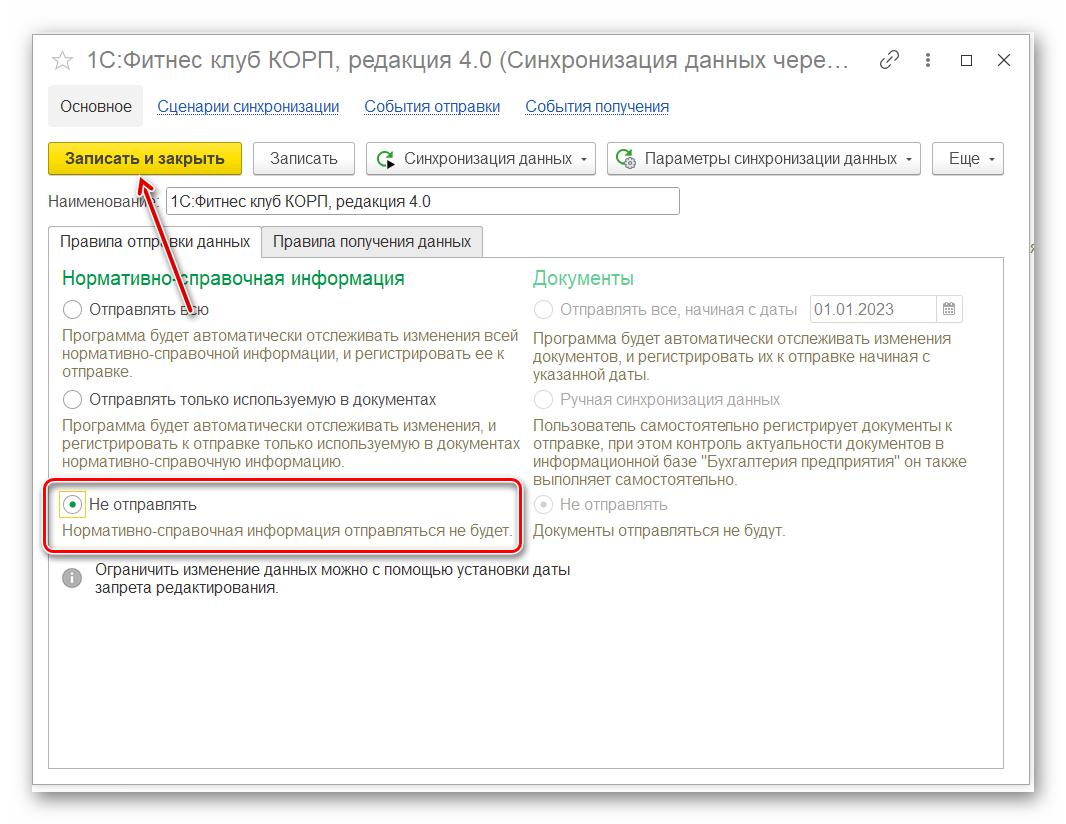1066x824 pixels.
Task: Add window to favorites with star icon
Action: click(62, 61)
